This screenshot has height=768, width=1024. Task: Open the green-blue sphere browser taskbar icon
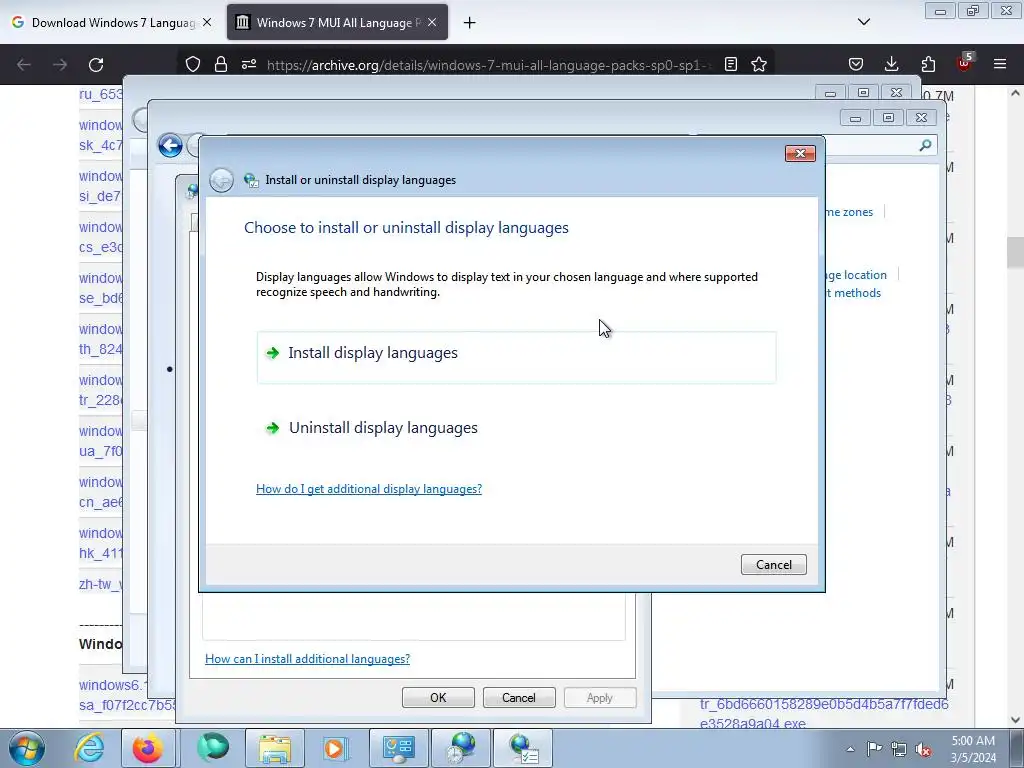point(213,747)
